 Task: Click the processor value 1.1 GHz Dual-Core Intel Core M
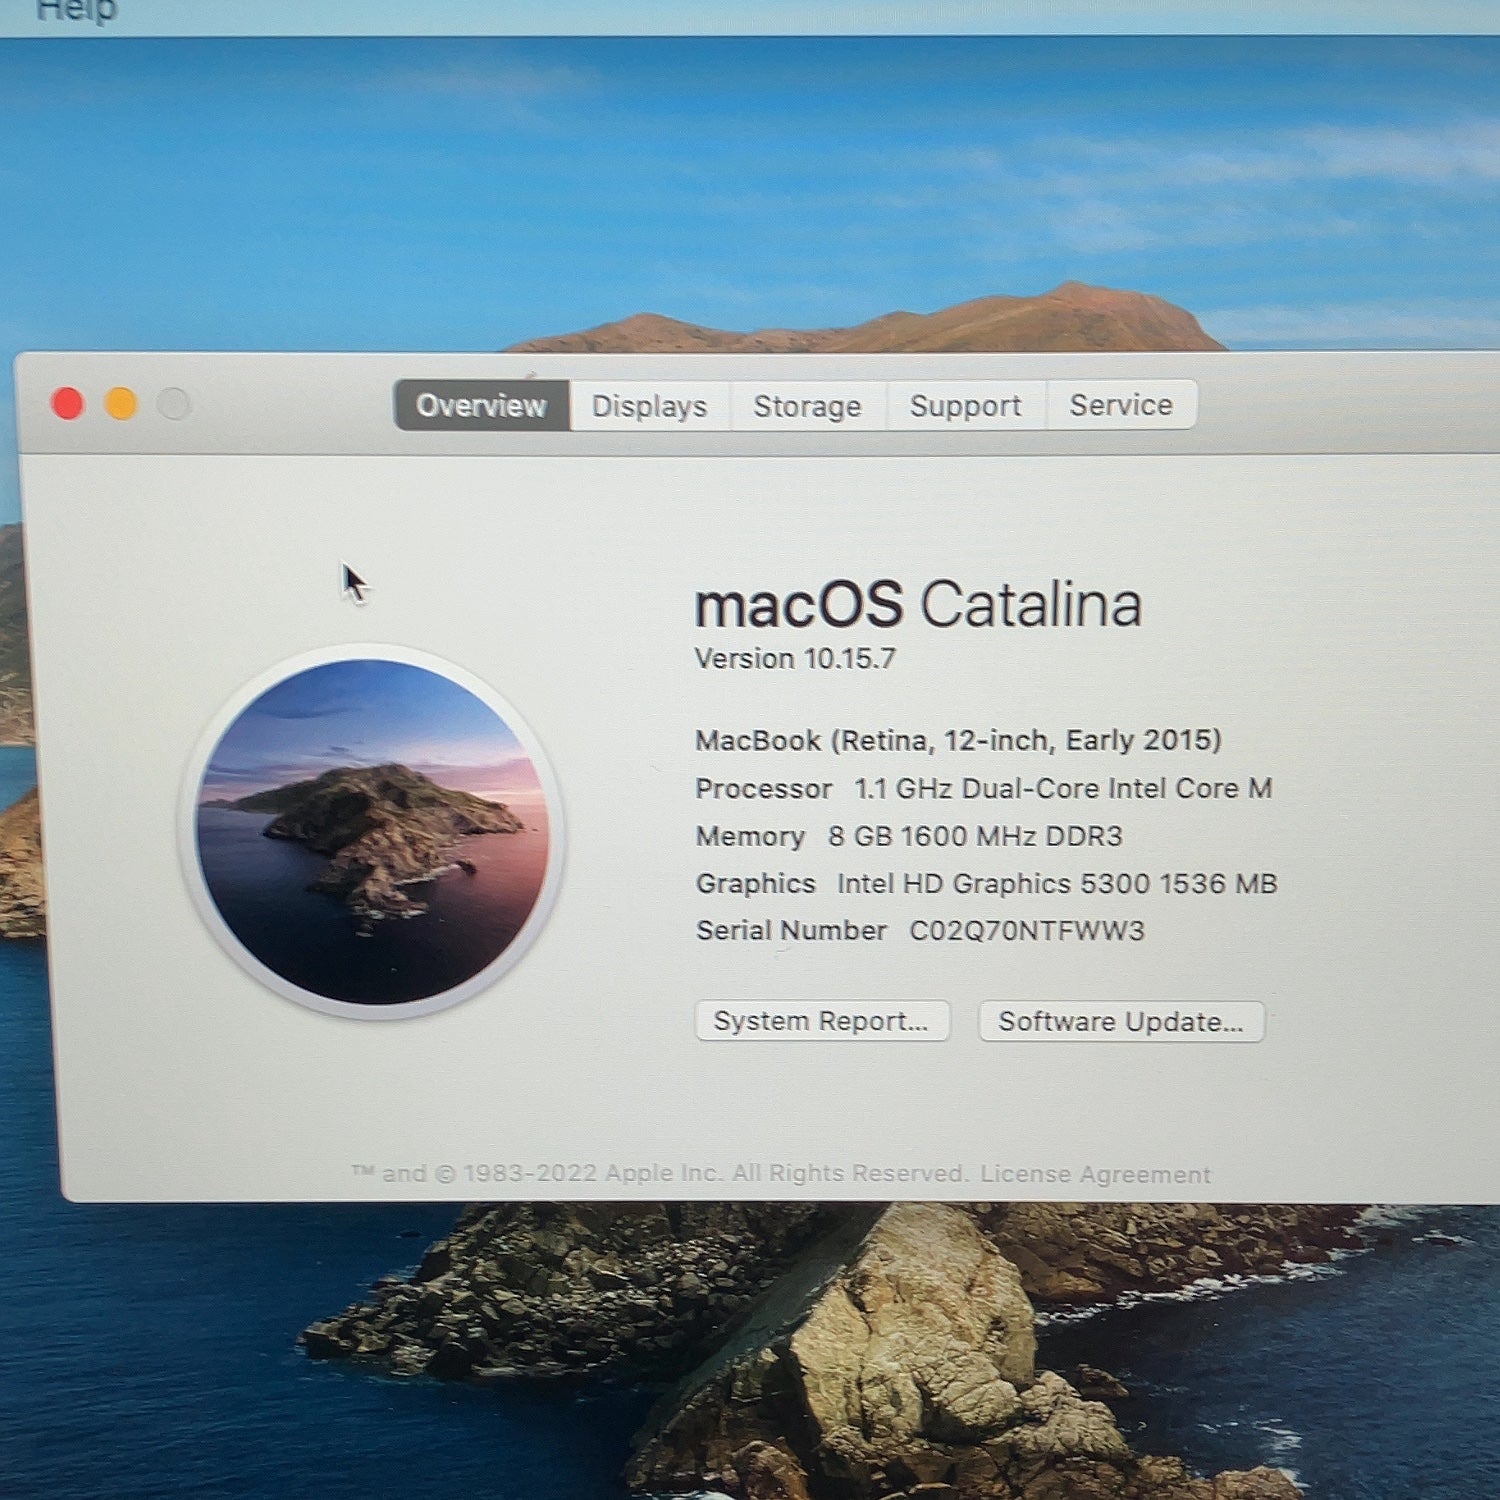(1063, 788)
